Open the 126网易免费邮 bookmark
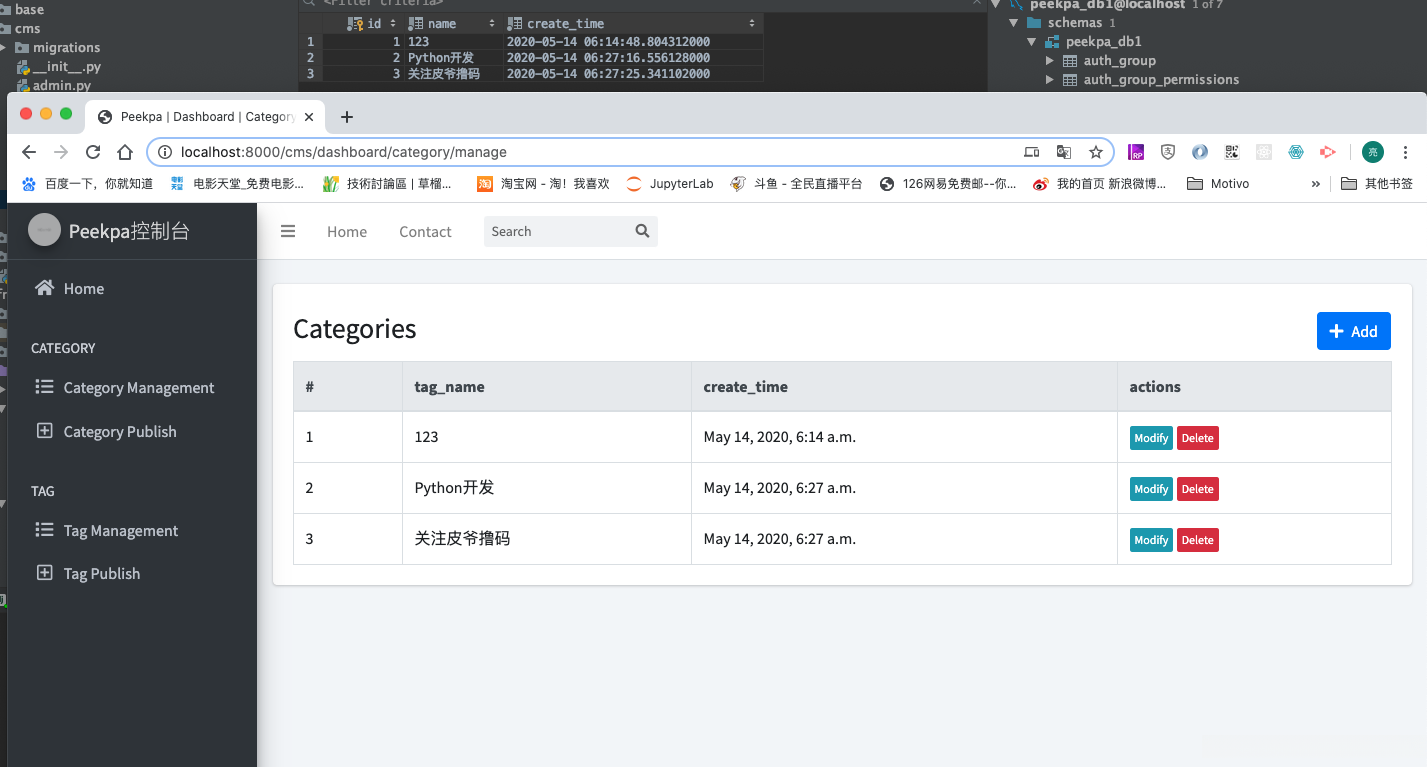Screen dimensions: 1427x767 948,184
